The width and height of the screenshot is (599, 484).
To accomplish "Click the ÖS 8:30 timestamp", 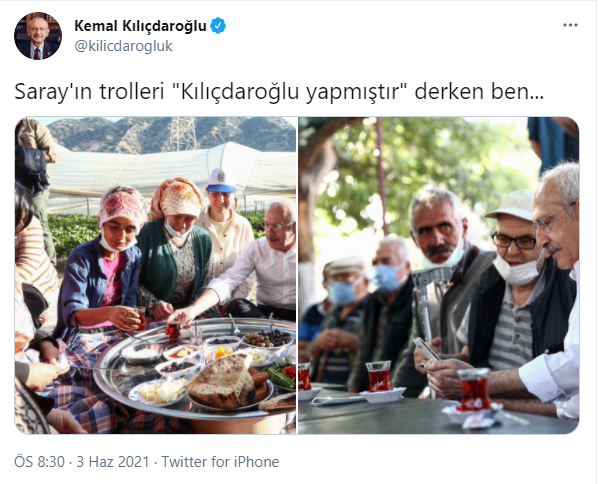I will [39, 462].
